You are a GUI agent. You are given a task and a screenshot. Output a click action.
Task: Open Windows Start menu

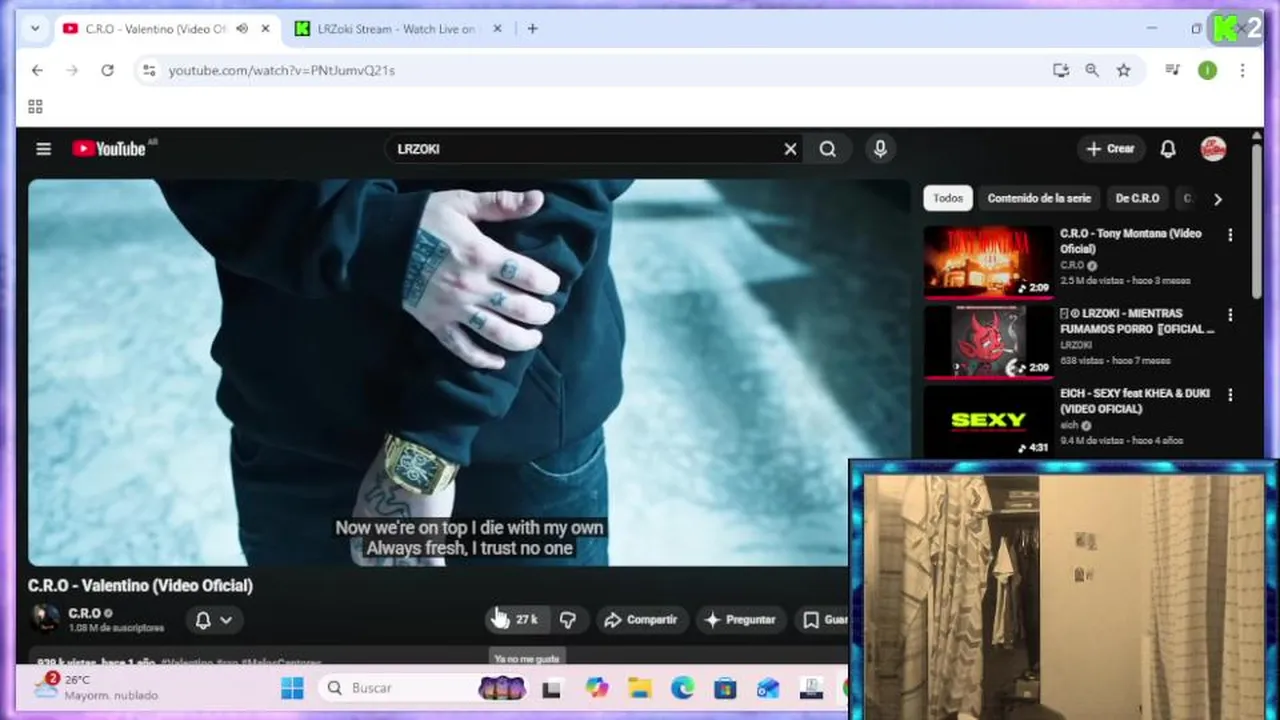pos(292,688)
